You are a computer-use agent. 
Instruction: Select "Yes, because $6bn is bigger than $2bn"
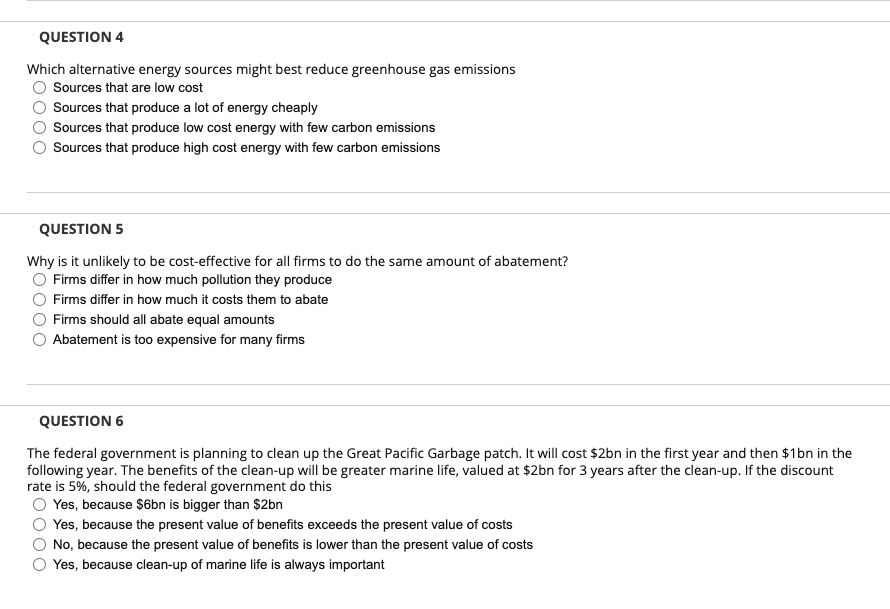coord(39,504)
